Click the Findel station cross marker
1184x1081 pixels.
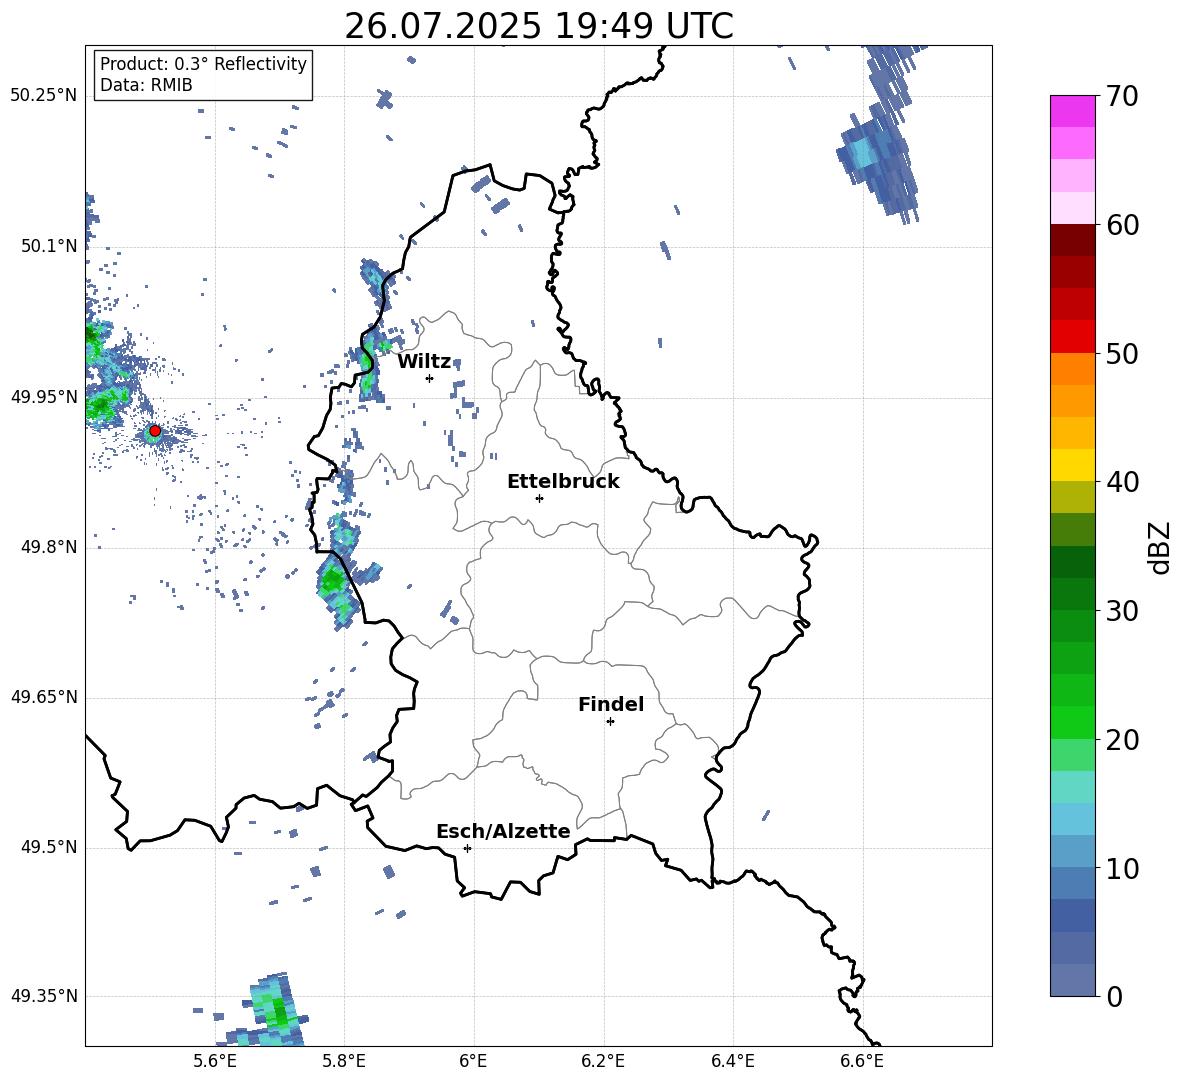[610, 722]
